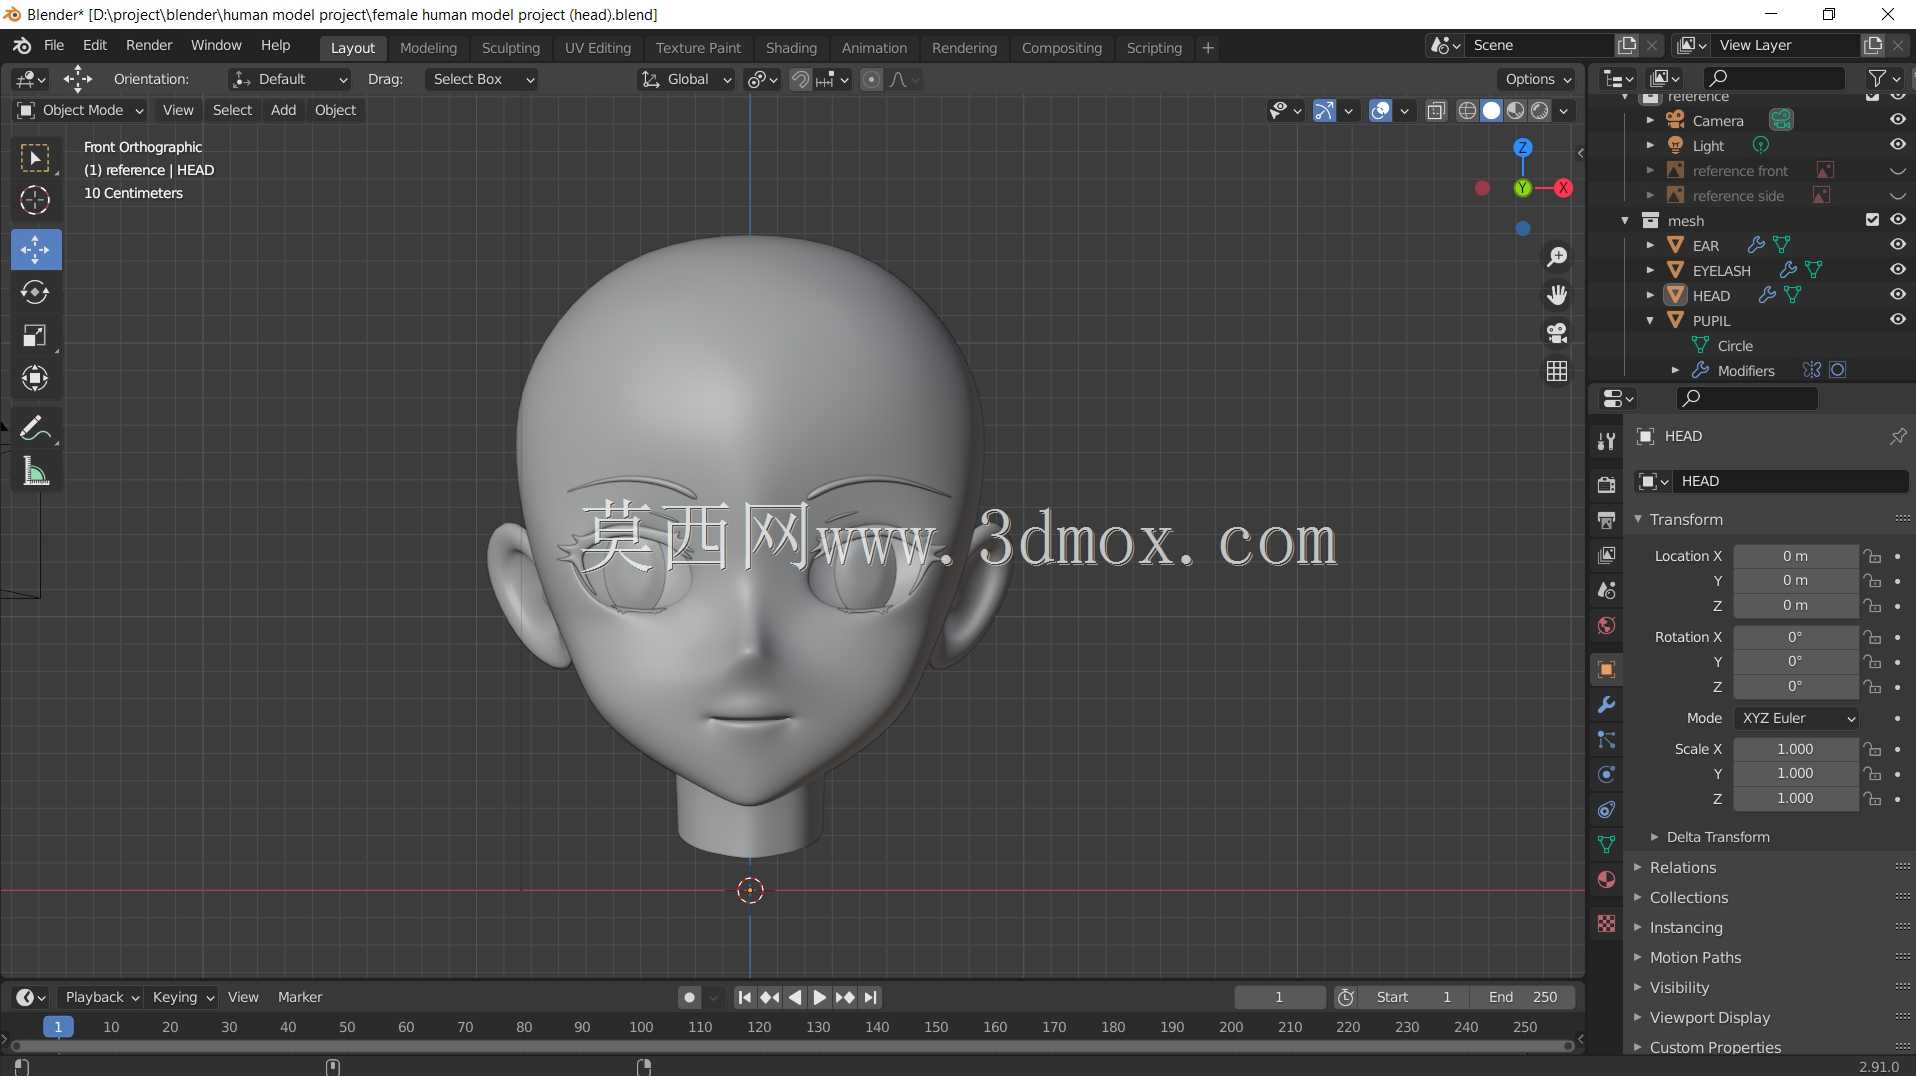1916x1076 pixels.
Task: Open the Object Constraint properties tab
Action: click(x=1606, y=810)
